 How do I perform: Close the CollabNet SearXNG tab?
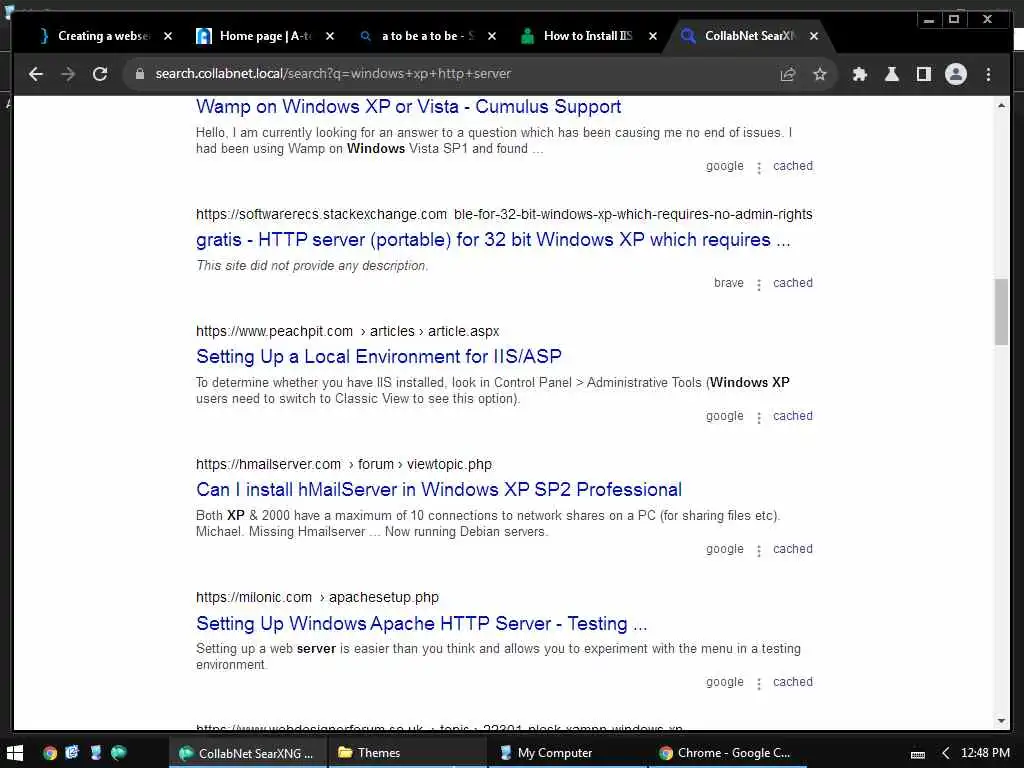point(814,36)
